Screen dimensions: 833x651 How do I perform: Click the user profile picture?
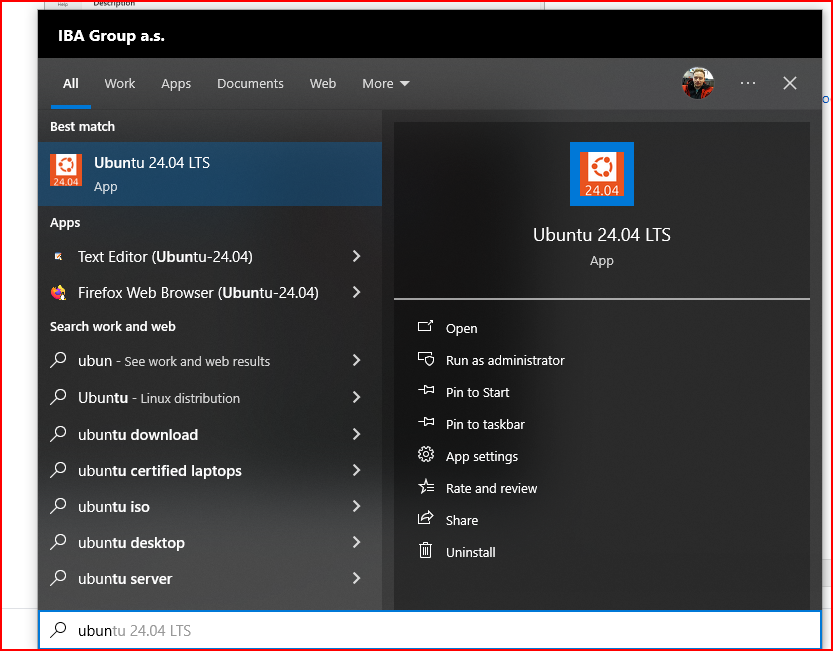click(698, 83)
